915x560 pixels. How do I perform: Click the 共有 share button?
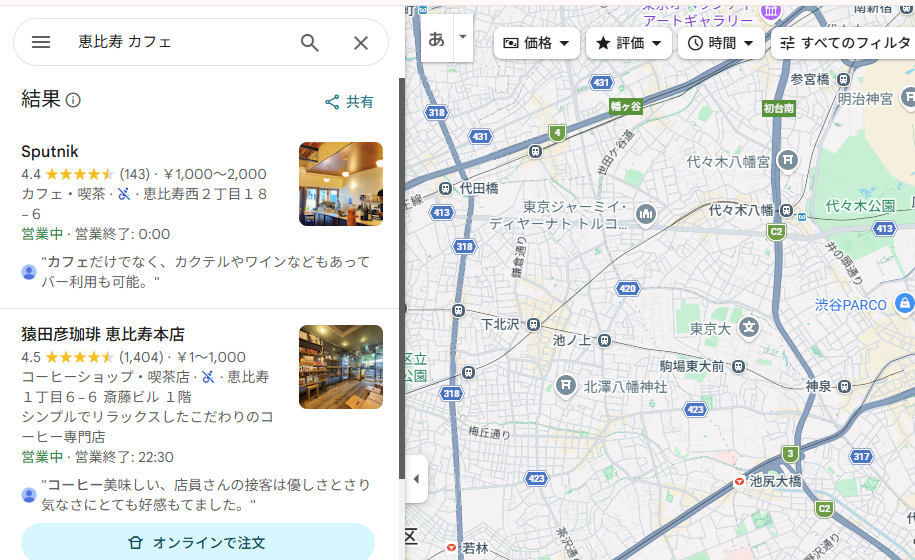[349, 102]
